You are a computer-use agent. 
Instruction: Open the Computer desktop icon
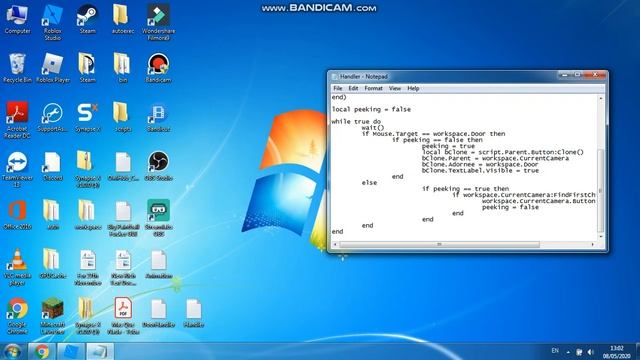(x=17, y=20)
